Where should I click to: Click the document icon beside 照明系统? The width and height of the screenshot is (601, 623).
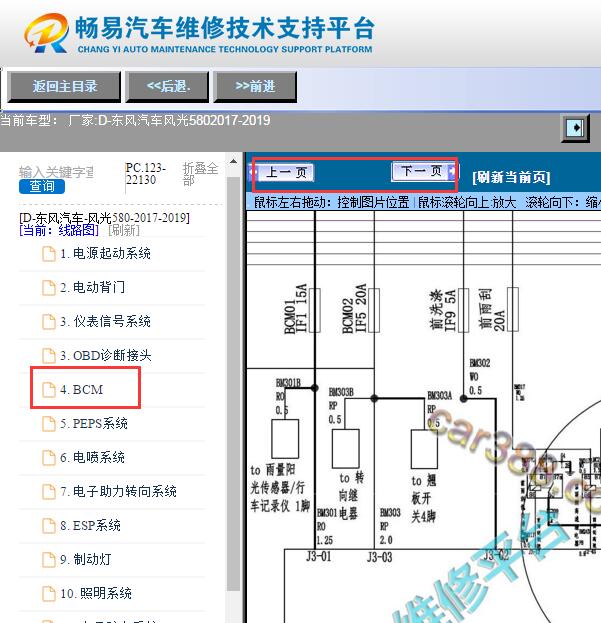point(49,594)
